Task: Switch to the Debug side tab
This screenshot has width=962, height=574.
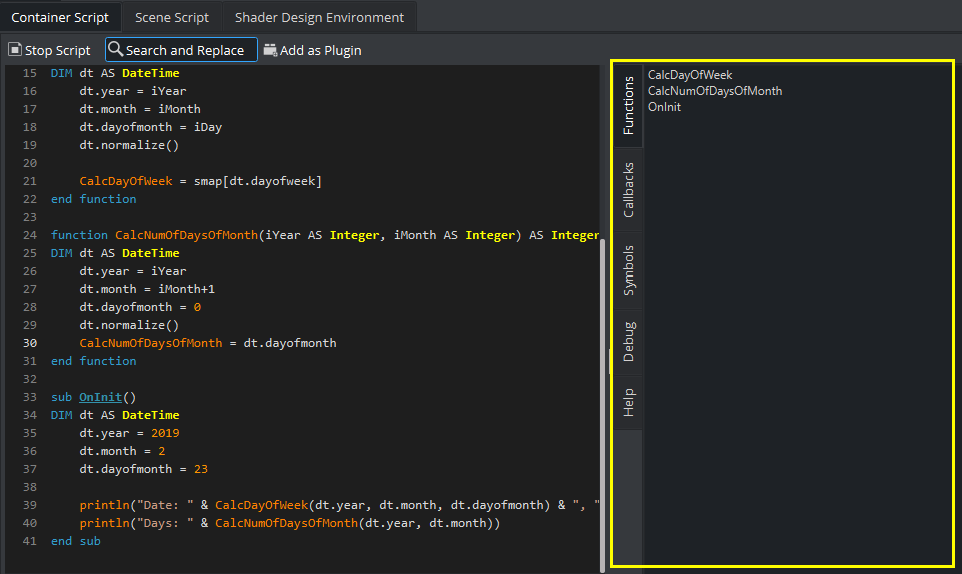Action: [629, 342]
